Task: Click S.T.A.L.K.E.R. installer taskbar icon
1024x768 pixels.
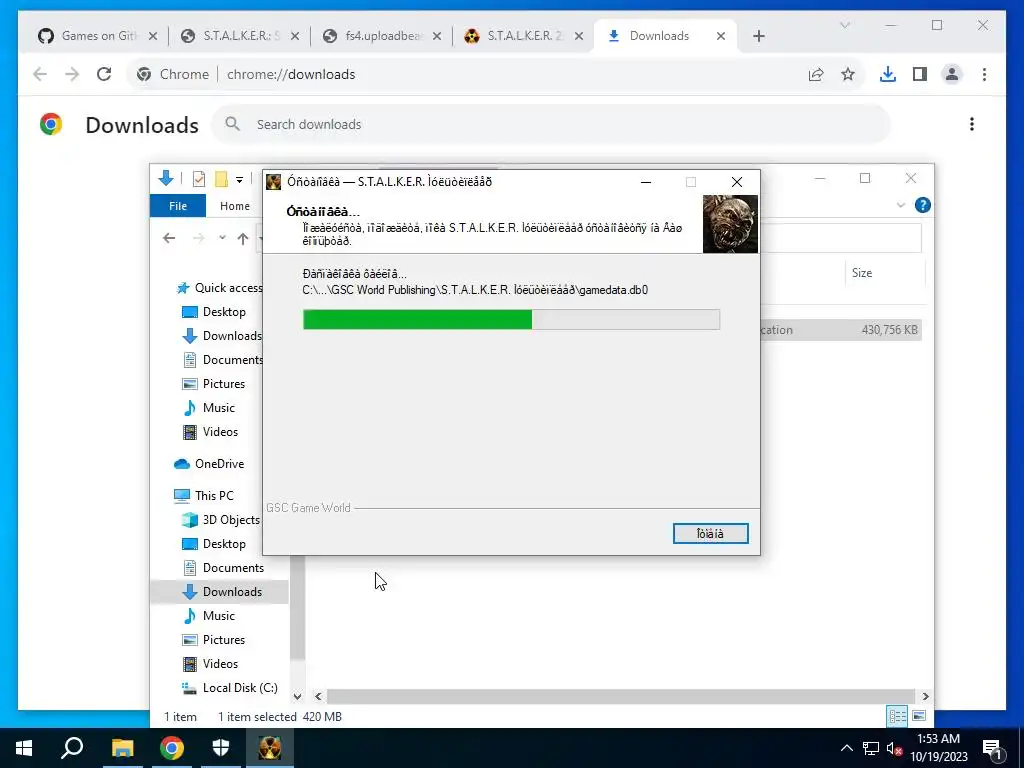Action: click(x=270, y=748)
